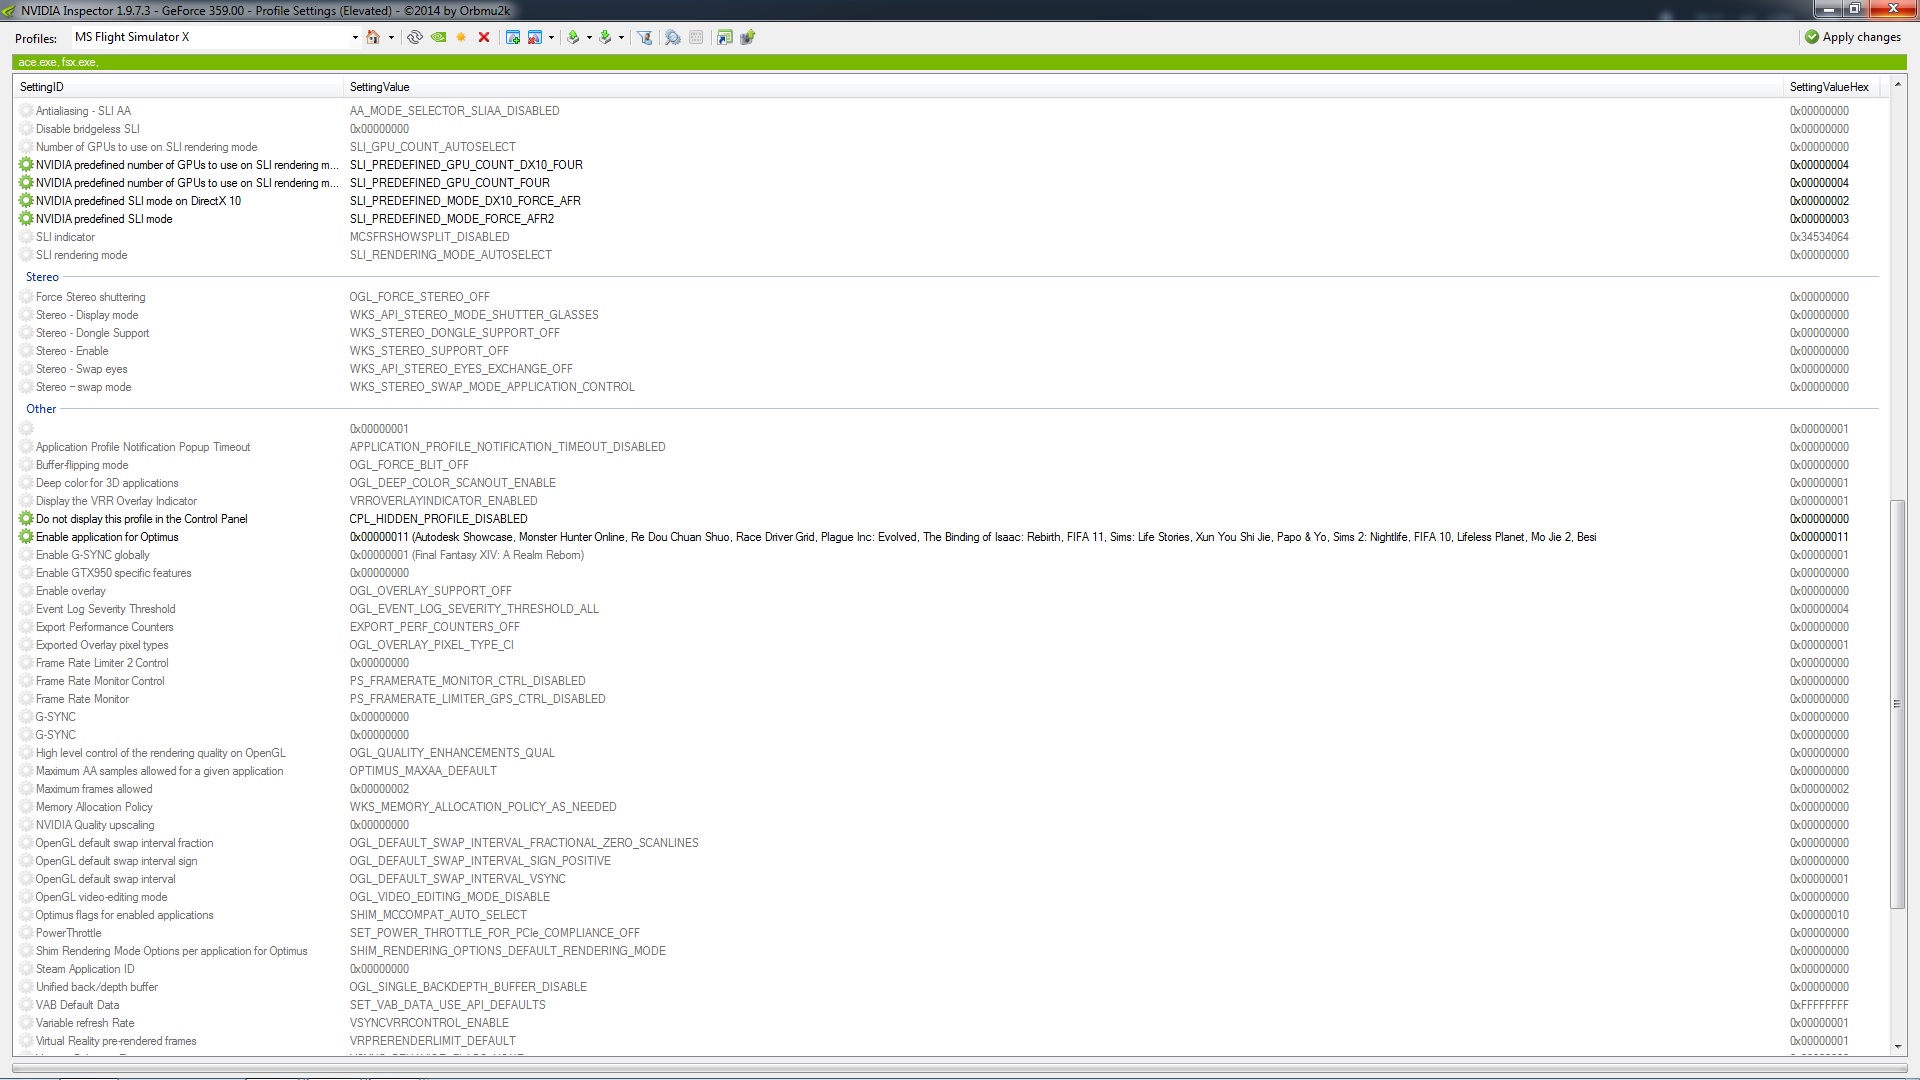This screenshot has height=1080, width=1920.
Task: Click the vertical scrollbar thumb
Action: click(1897, 704)
